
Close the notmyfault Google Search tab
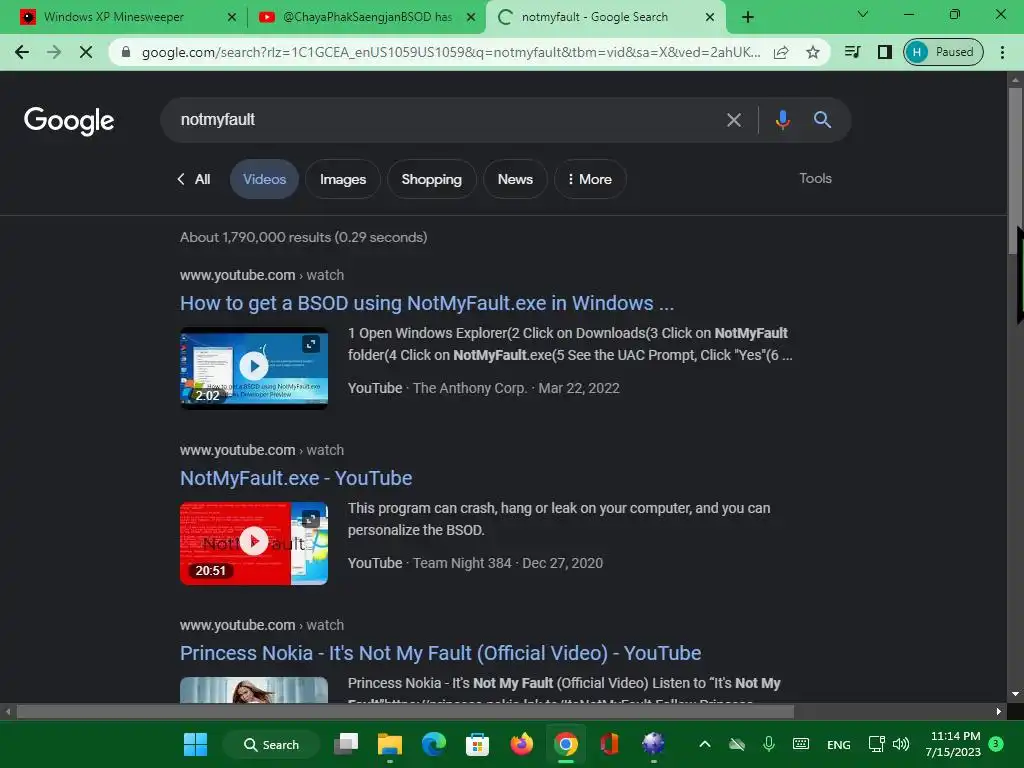710,18
